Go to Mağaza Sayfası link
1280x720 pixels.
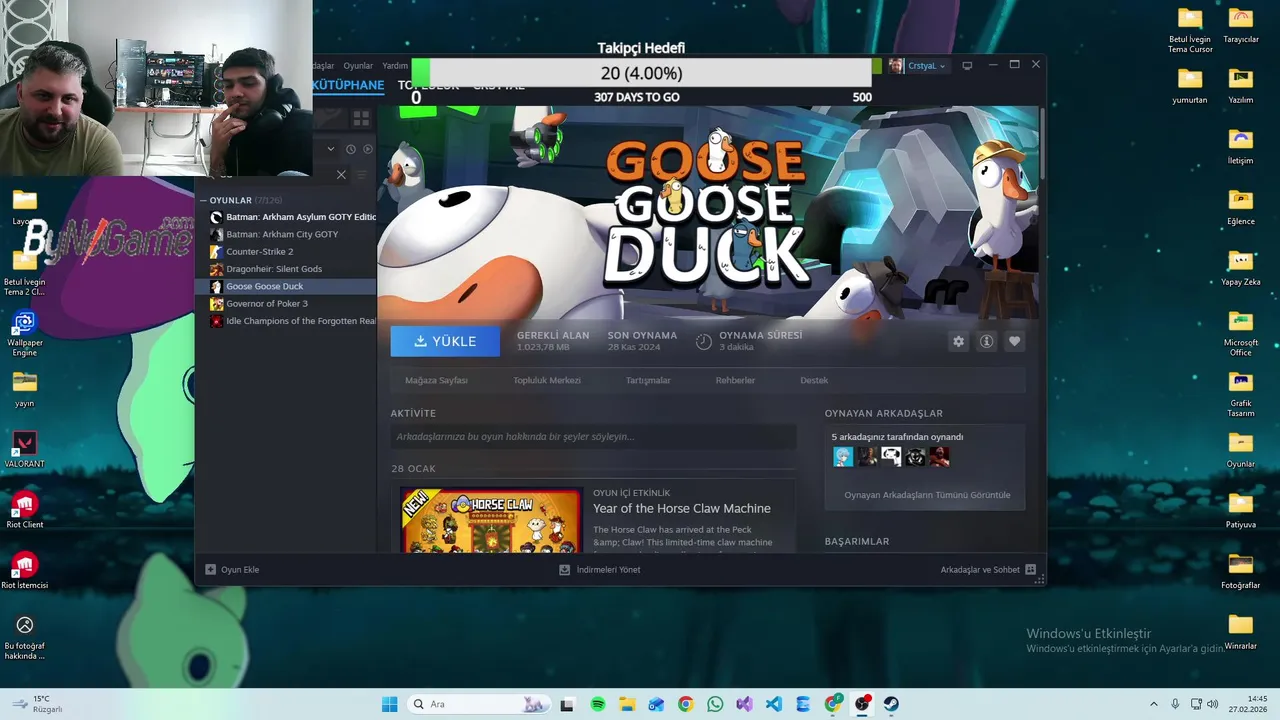pyautogui.click(x=436, y=380)
